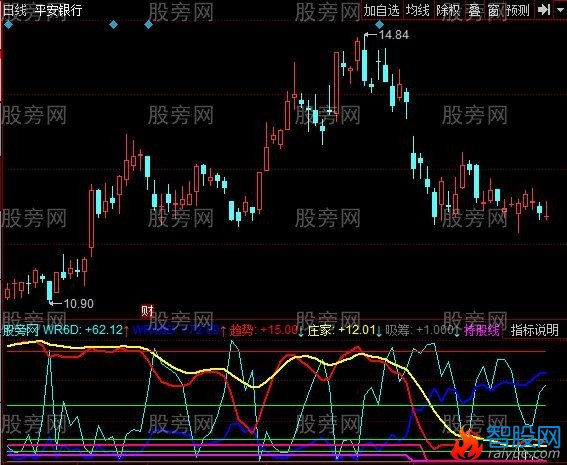Click the 吸筹: +1.000 indicator value

[419, 330]
